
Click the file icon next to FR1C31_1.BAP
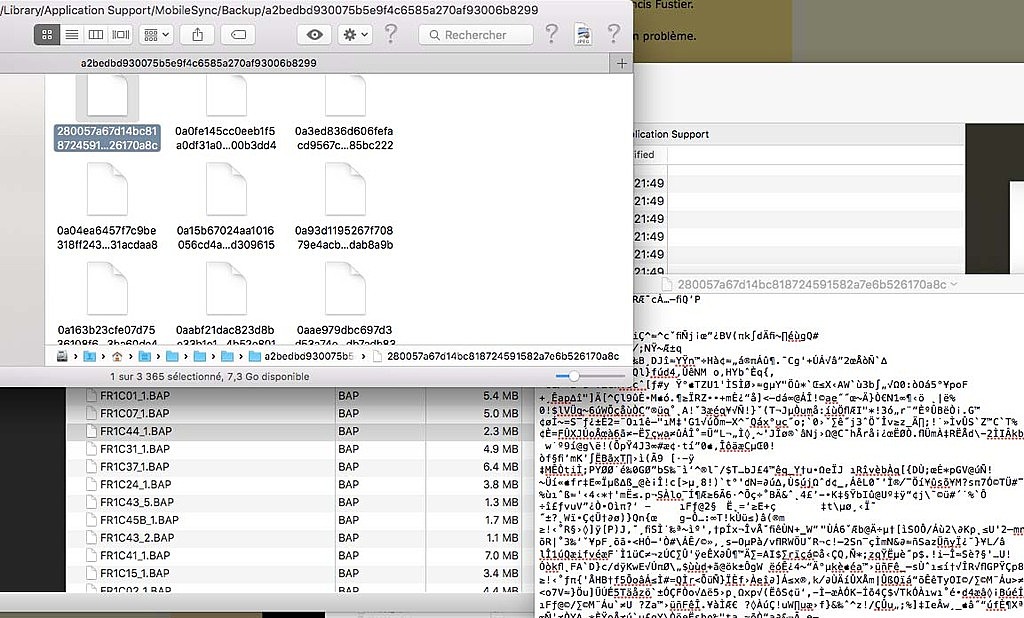(91, 449)
